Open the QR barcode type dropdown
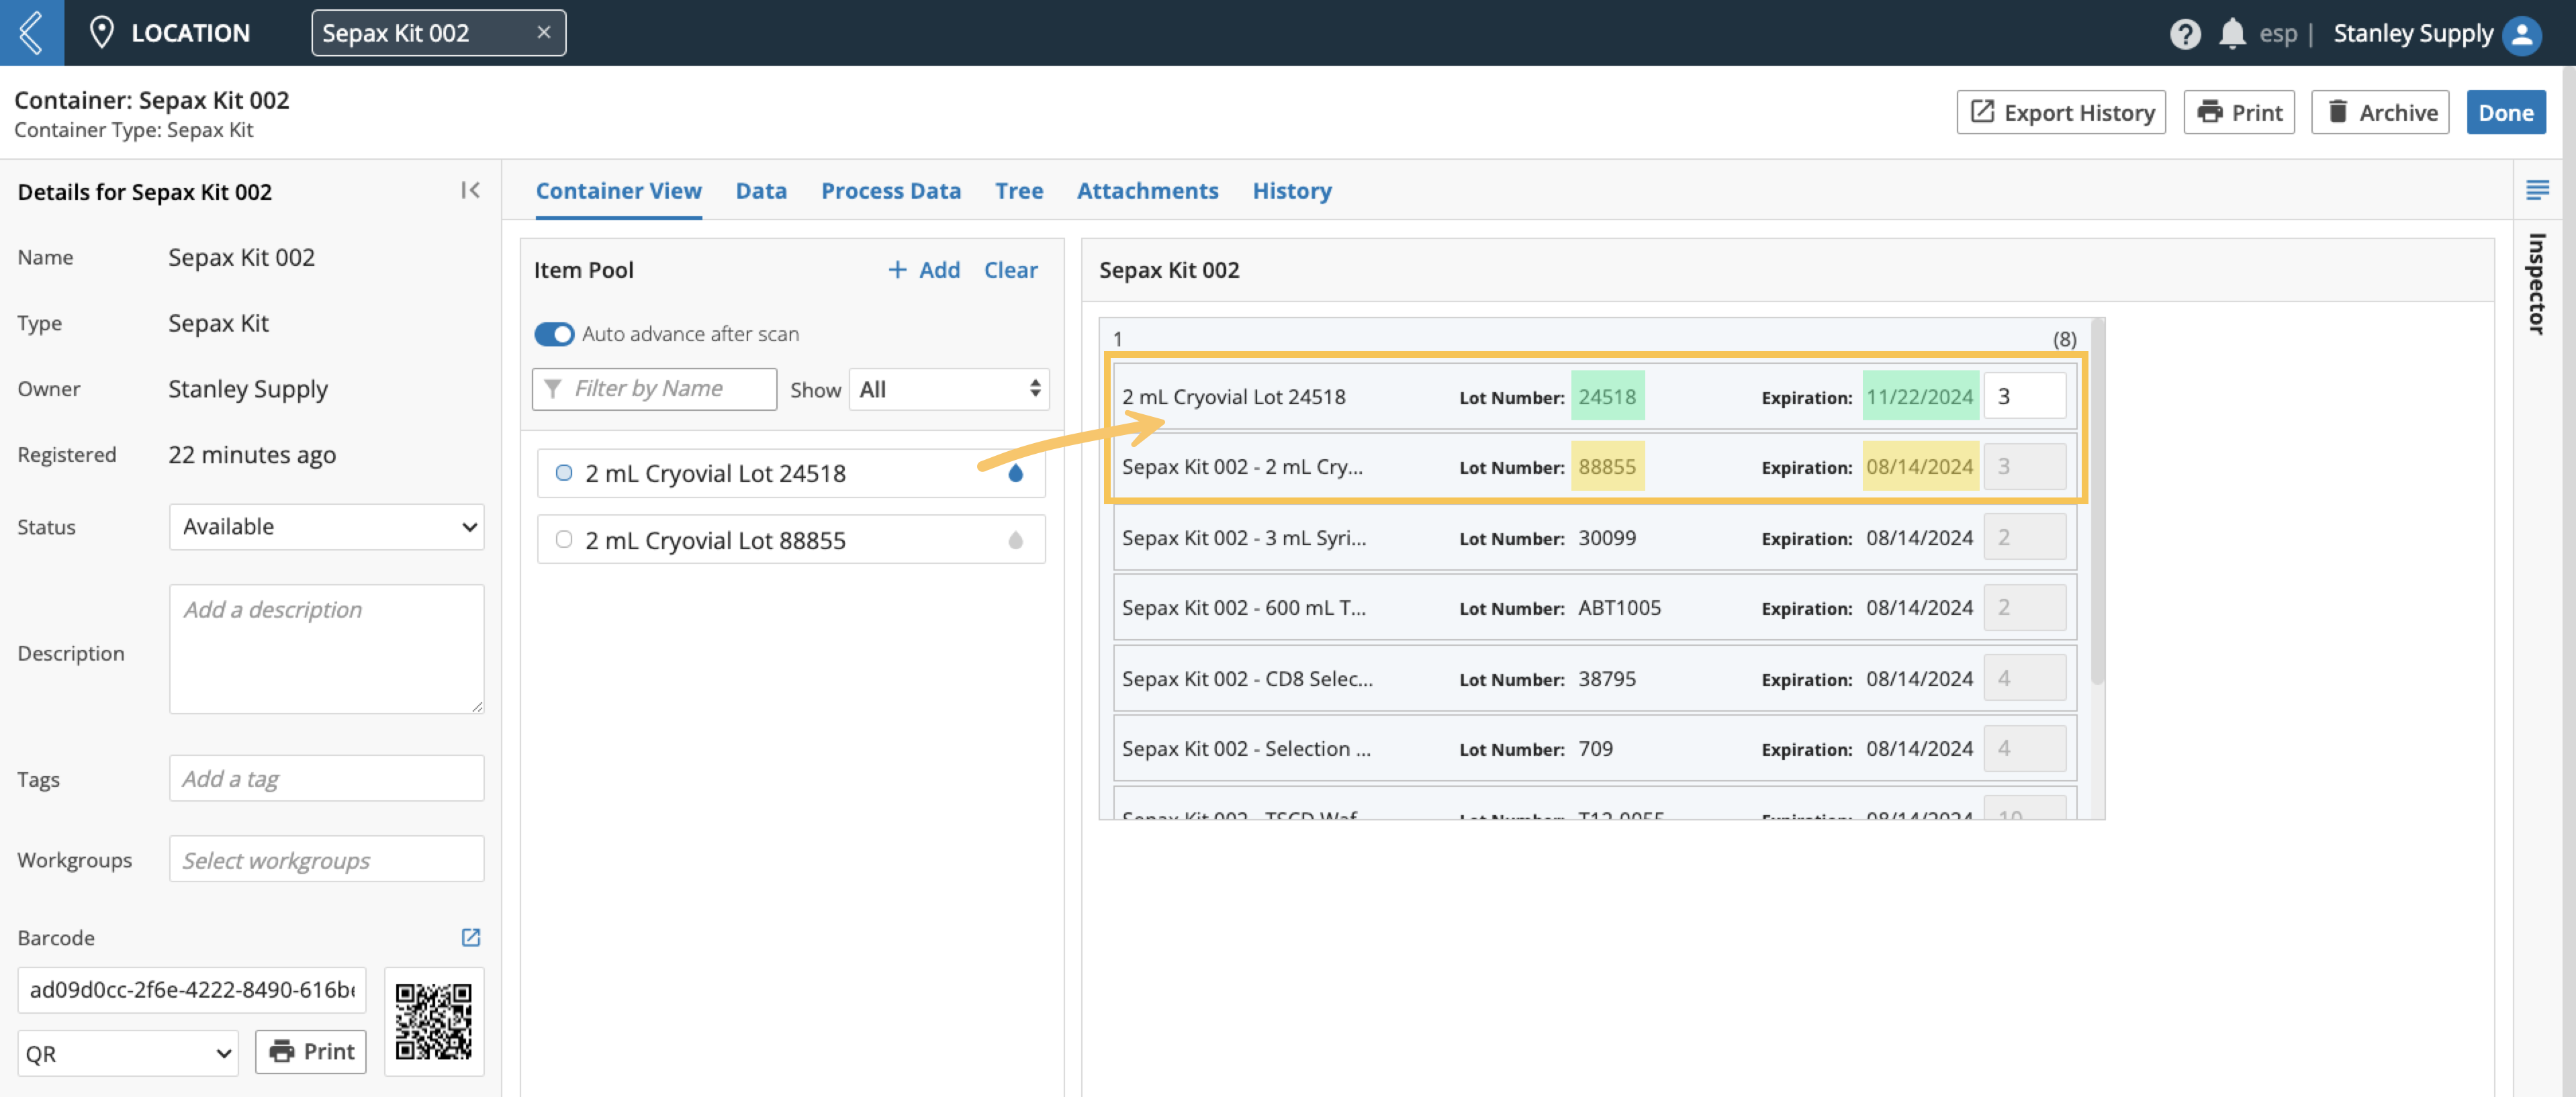 tap(128, 1053)
